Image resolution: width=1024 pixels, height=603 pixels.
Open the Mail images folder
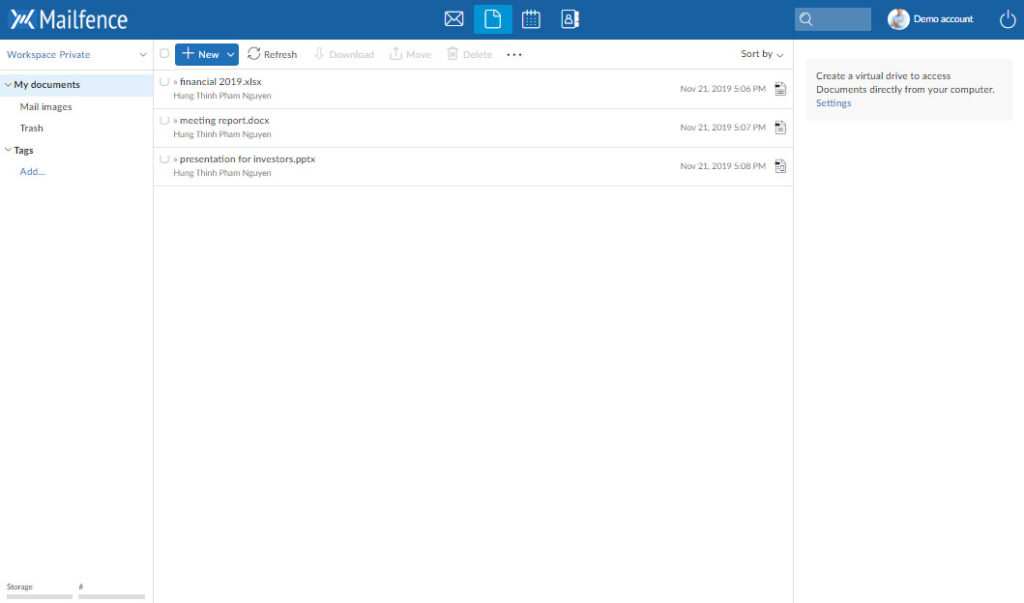[46, 107]
